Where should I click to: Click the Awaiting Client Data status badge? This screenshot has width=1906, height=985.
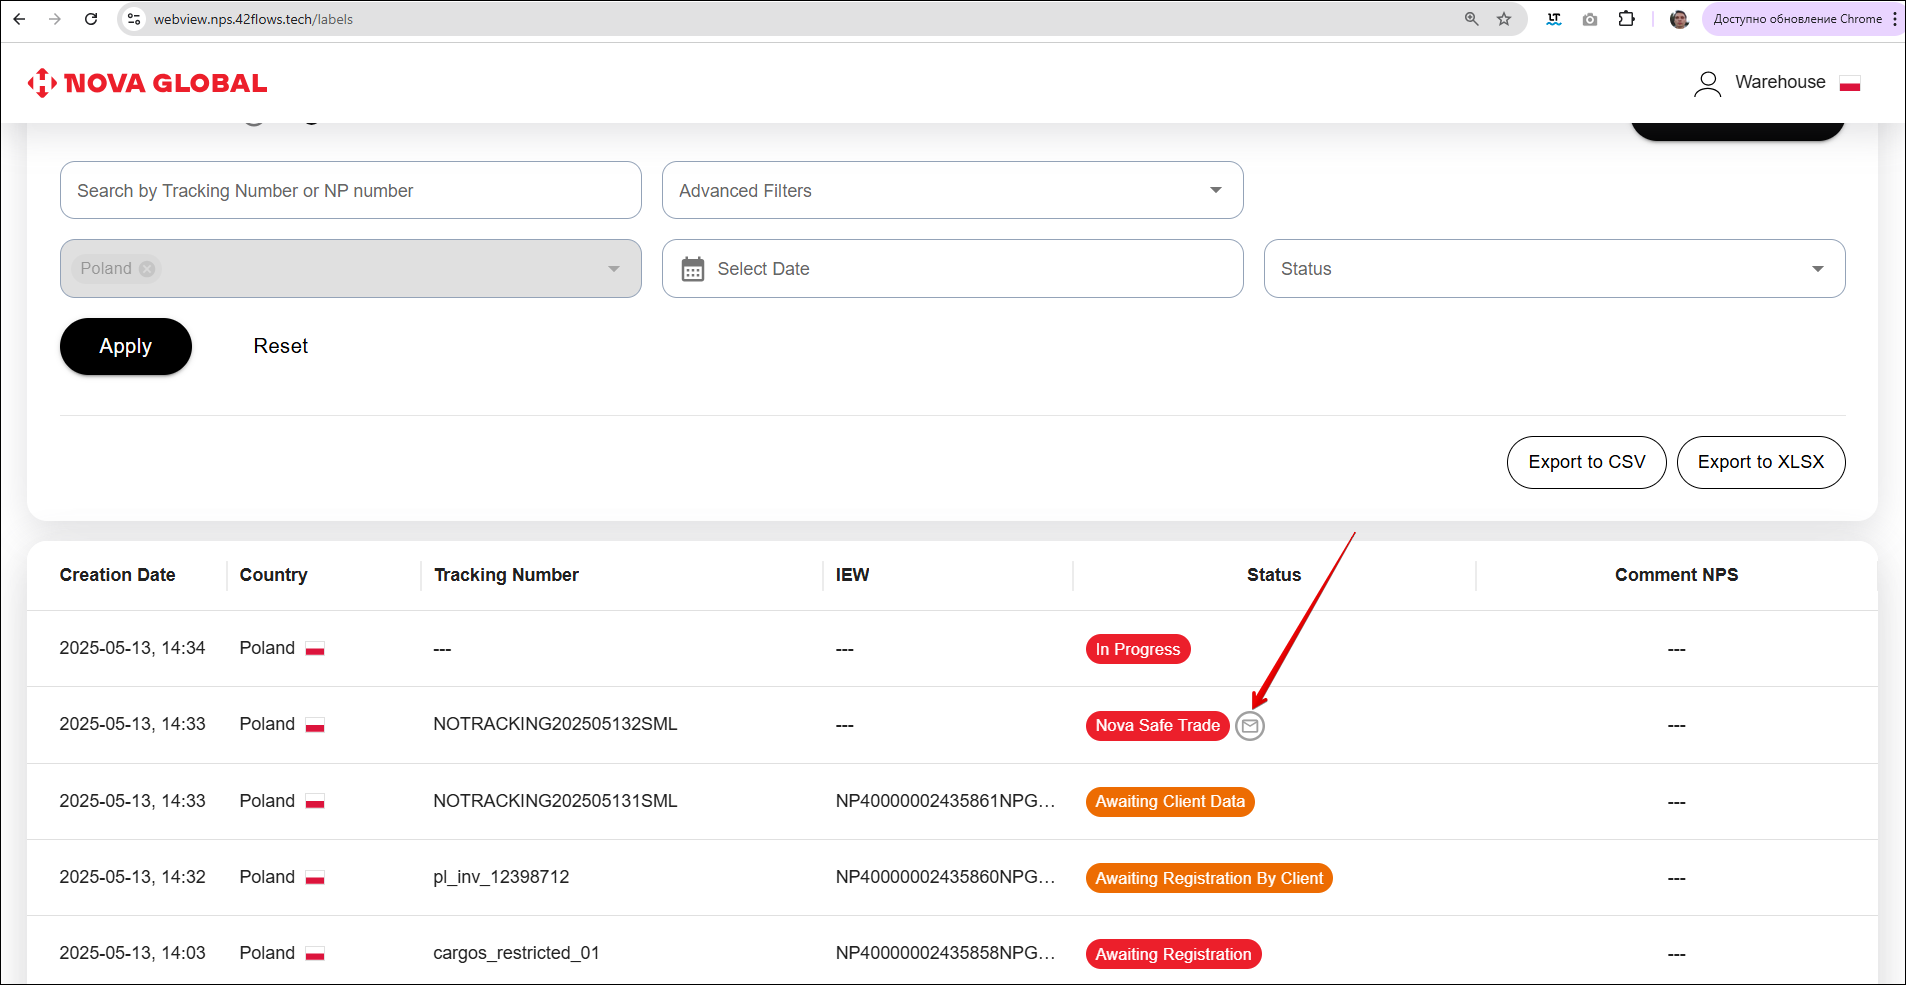[x=1169, y=802]
